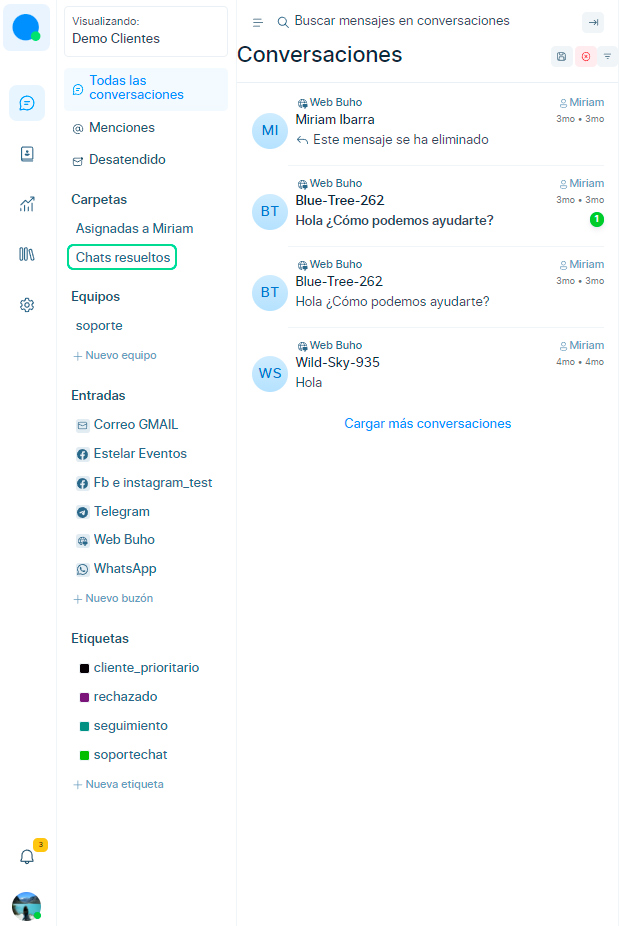
Task: Open the WhatsApp inbox
Action: point(124,569)
